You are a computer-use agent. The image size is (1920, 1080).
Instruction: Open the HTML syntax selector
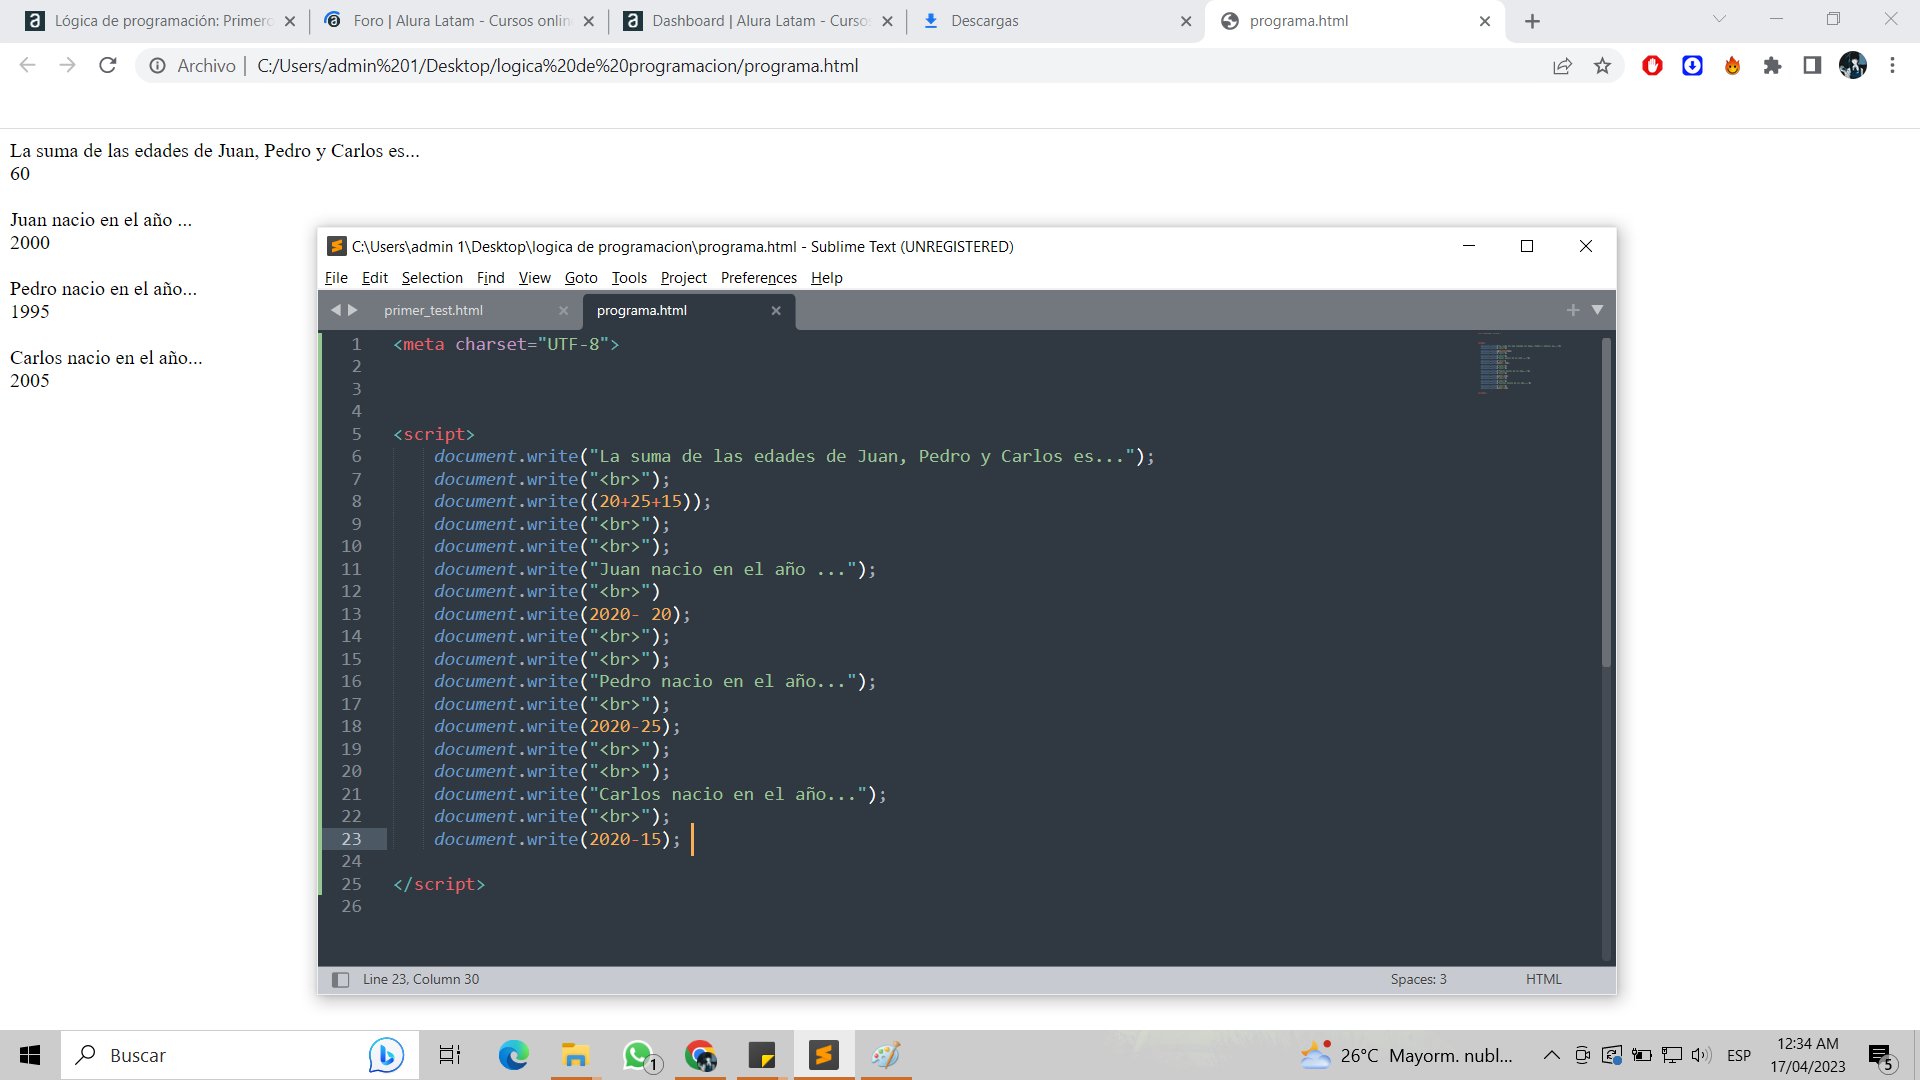pos(1543,980)
